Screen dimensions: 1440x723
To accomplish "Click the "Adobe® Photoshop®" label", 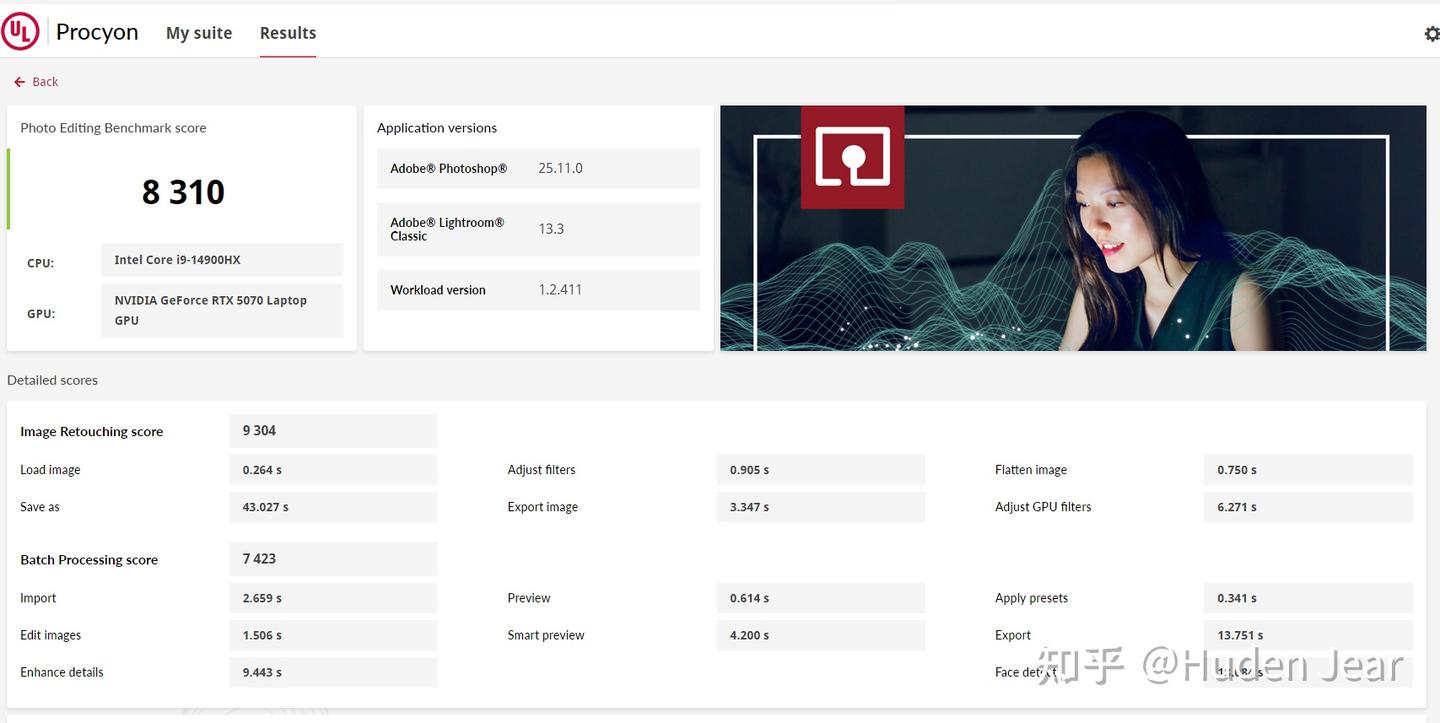I will (449, 169).
